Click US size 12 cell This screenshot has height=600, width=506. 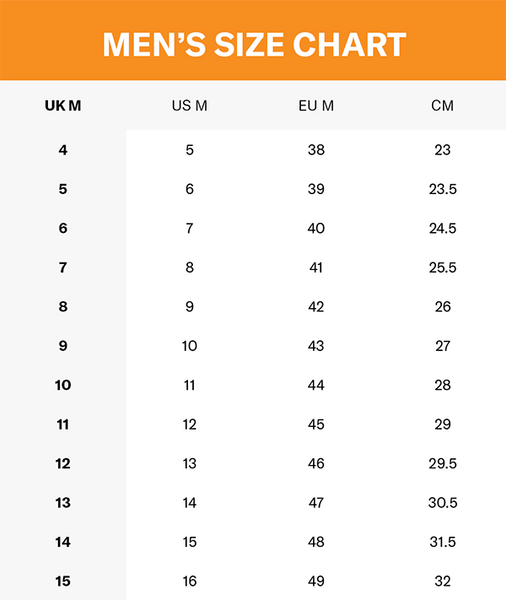tap(189, 424)
